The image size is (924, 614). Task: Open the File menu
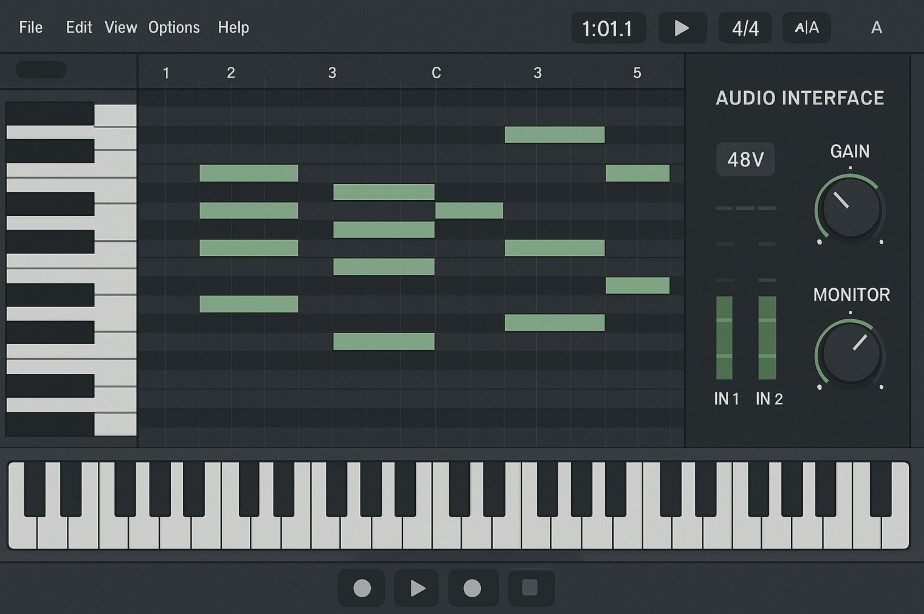(x=31, y=28)
